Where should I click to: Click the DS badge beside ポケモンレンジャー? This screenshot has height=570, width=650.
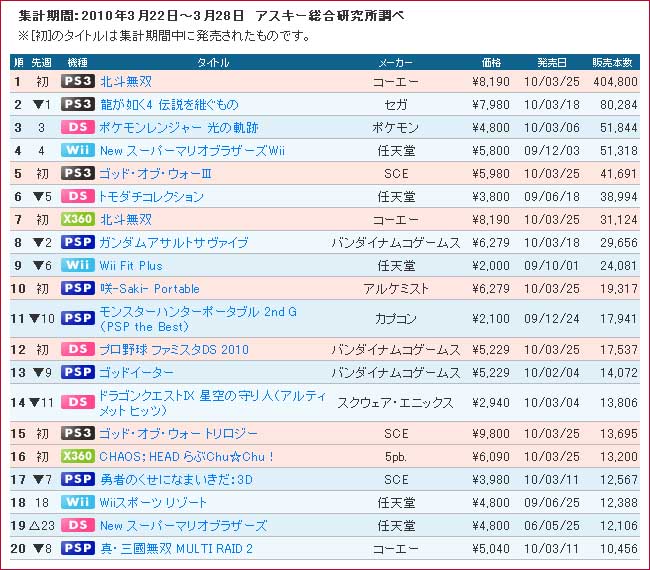tap(78, 127)
